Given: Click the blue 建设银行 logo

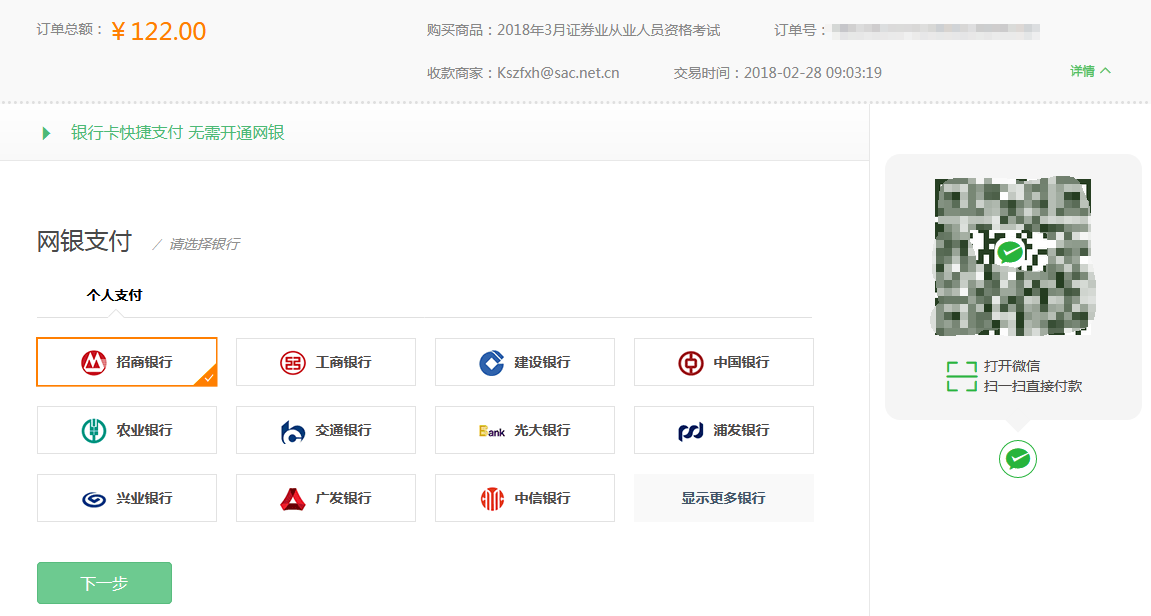Looking at the screenshot, I should (492, 362).
